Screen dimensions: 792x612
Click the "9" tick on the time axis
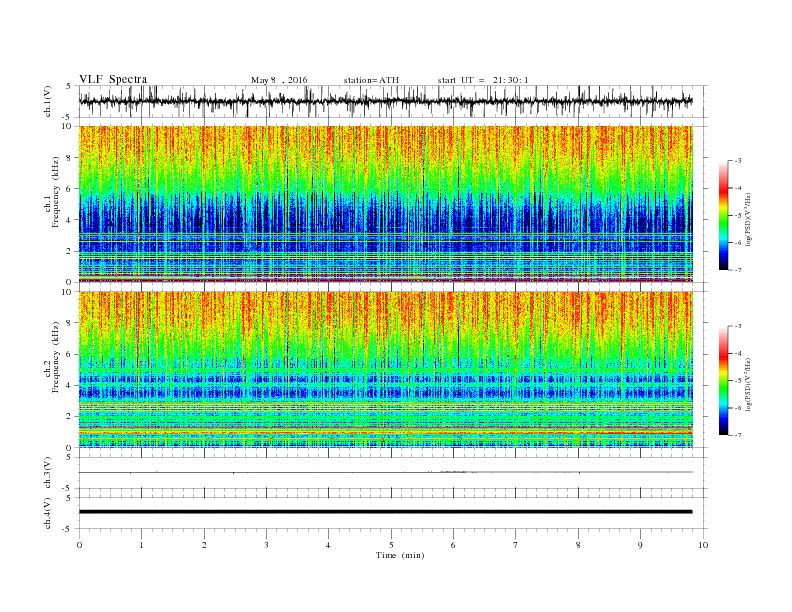tap(640, 545)
